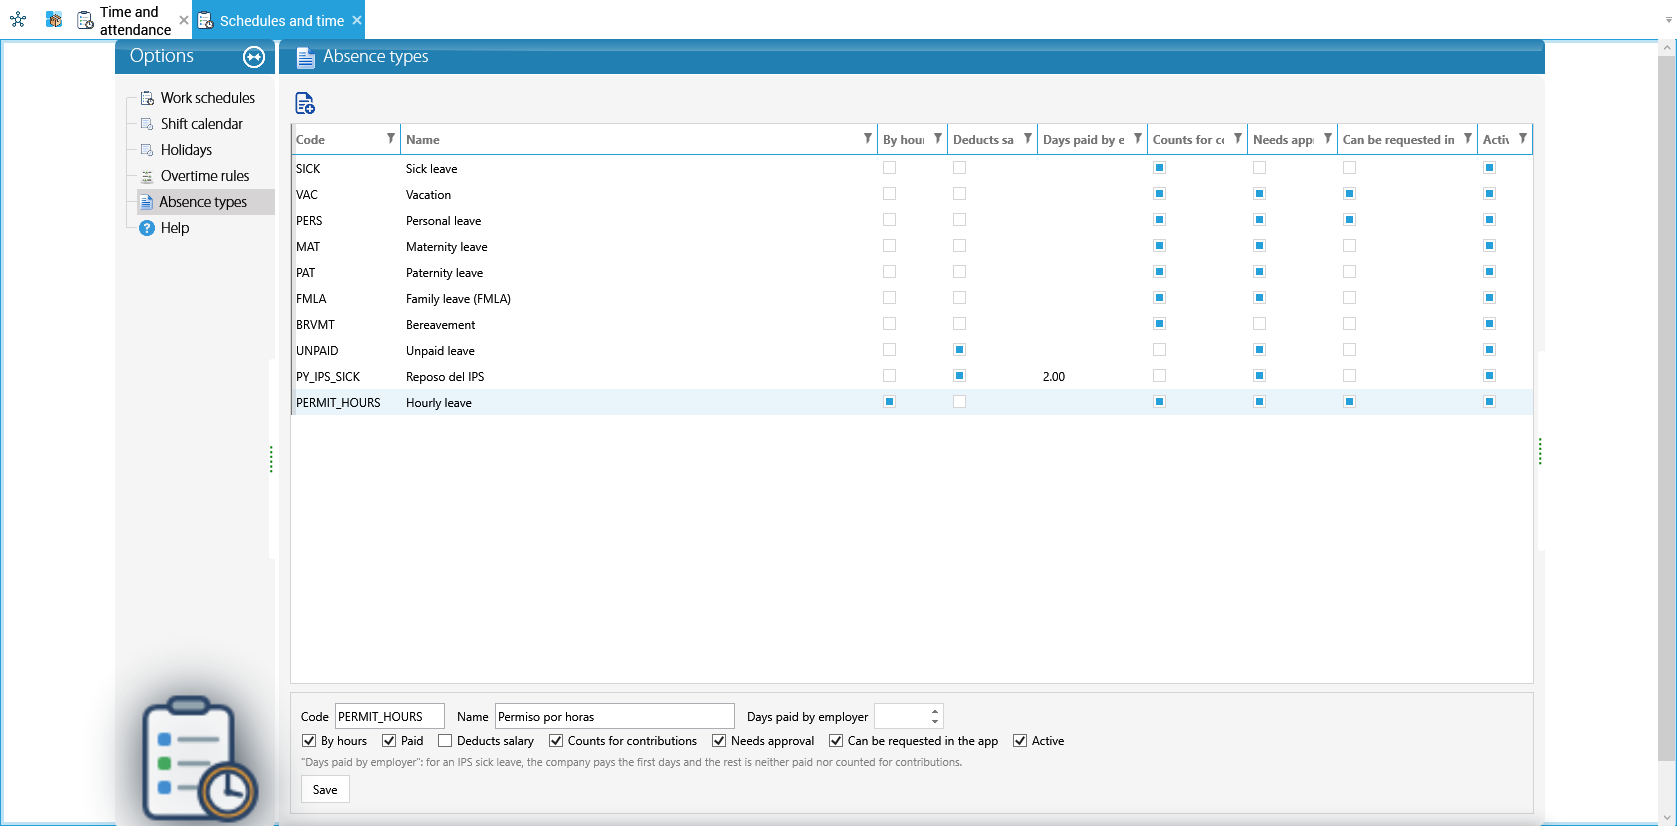Filter the Counts for contributions column
This screenshot has height=826, width=1677.
point(1238,138)
